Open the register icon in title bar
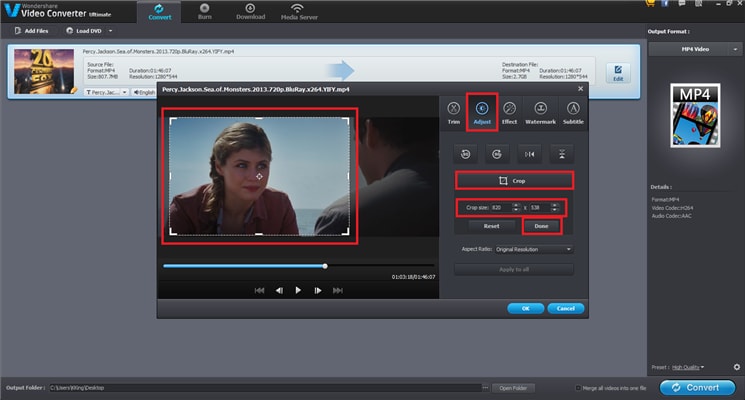745x400 pixels. coord(698,3)
